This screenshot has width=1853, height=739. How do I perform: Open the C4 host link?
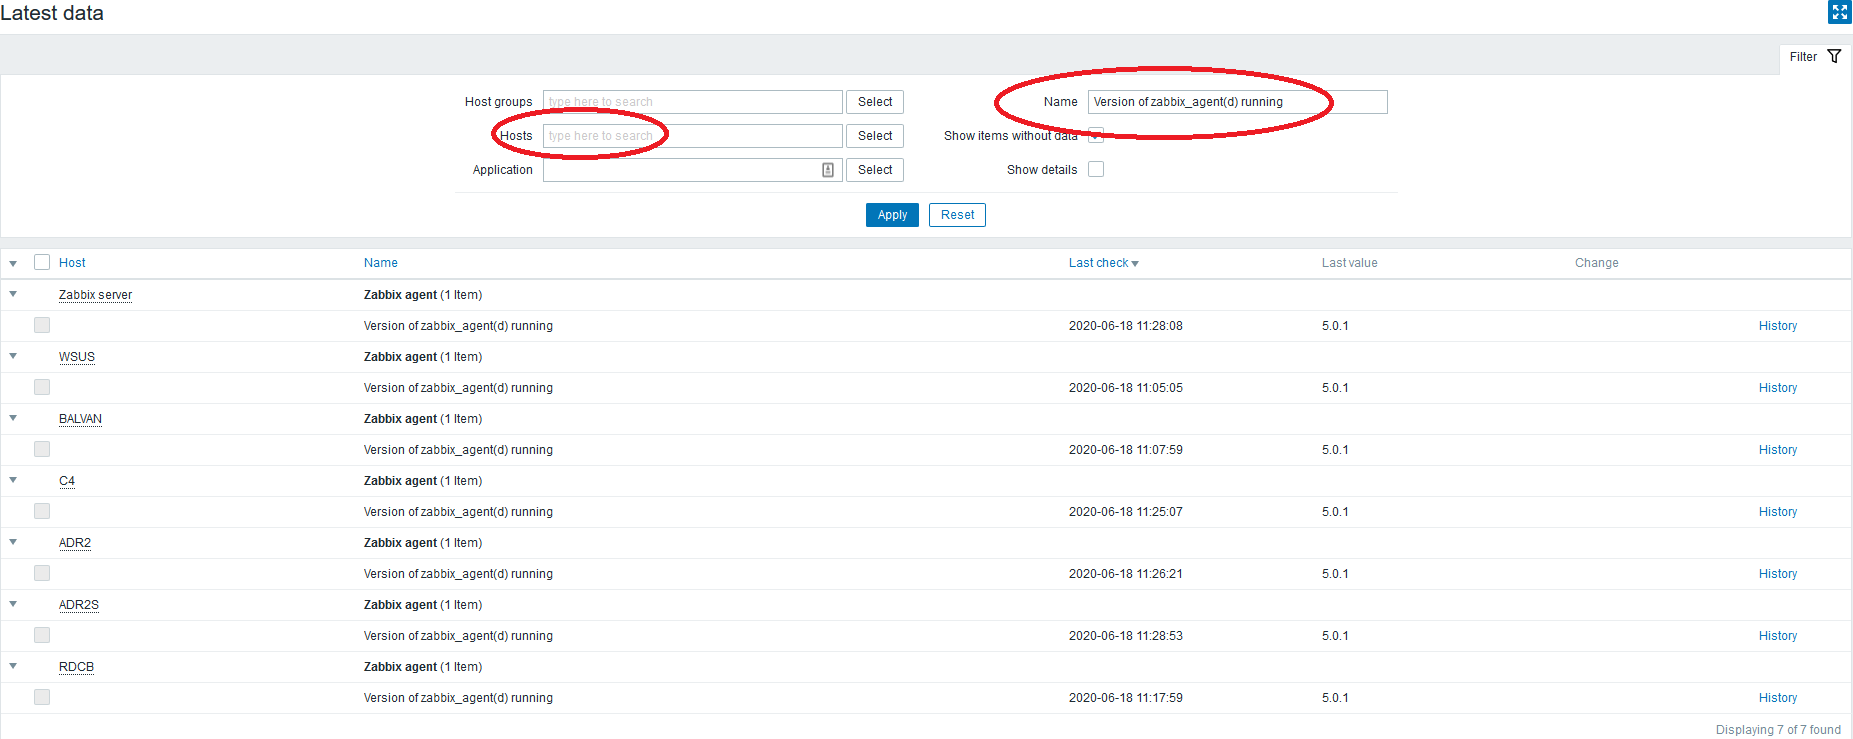click(x=67, y=481)
